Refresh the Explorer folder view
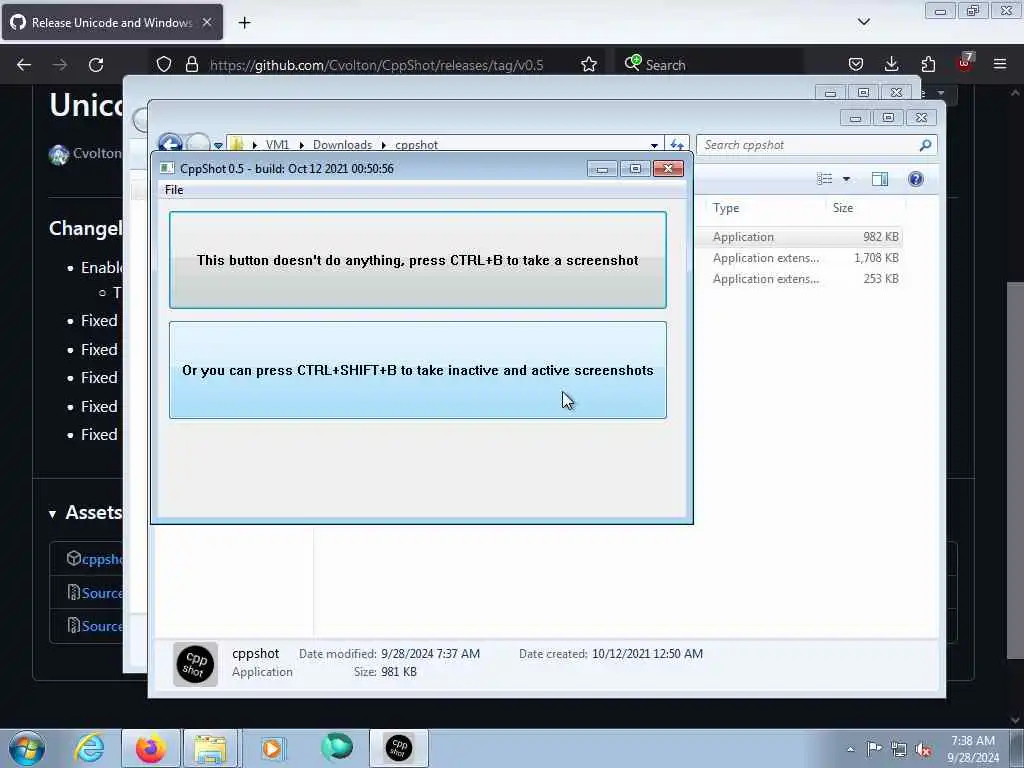Viewport: 1024px width, 768px height. [x=677, y=144]
